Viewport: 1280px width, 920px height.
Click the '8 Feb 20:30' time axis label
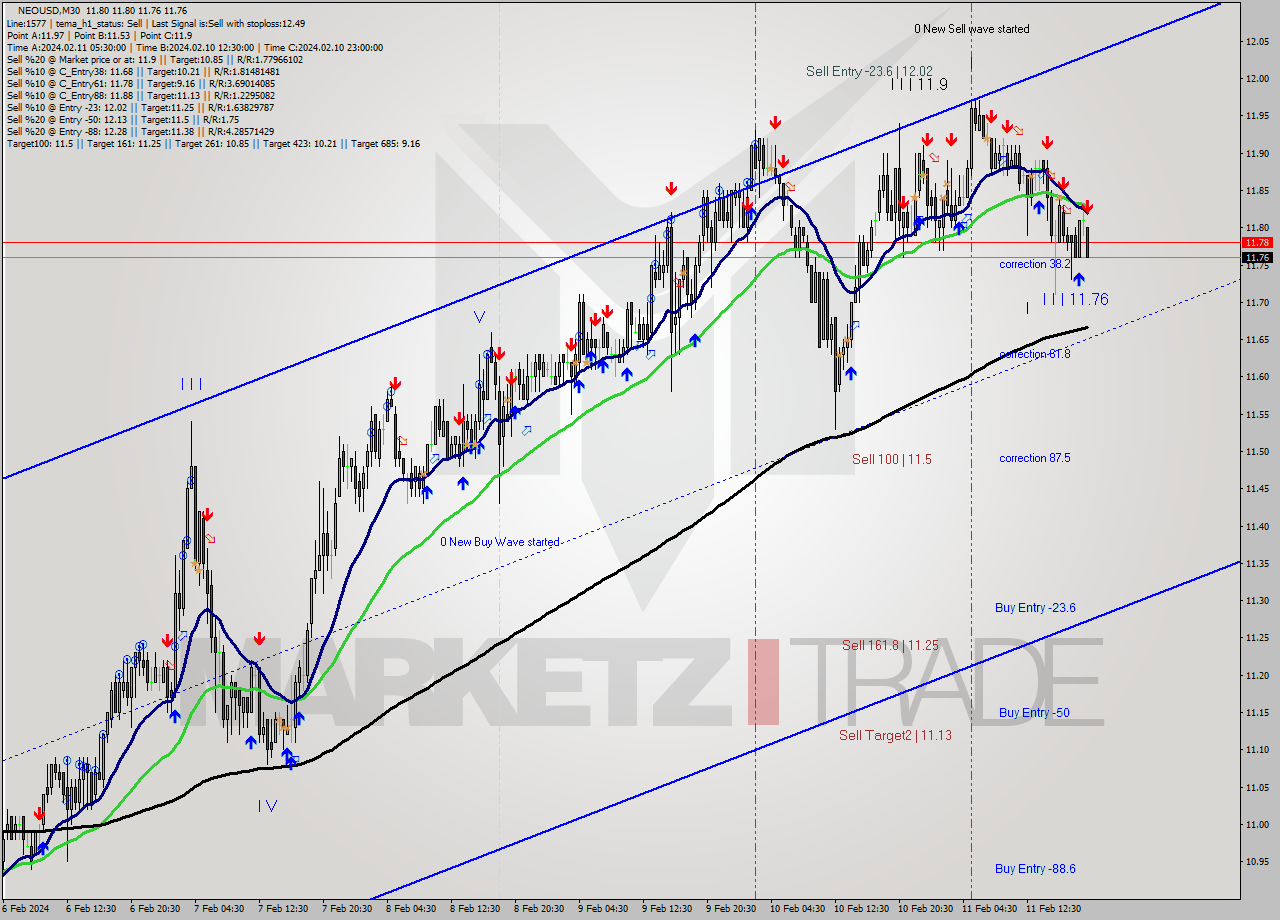[539, 909]
